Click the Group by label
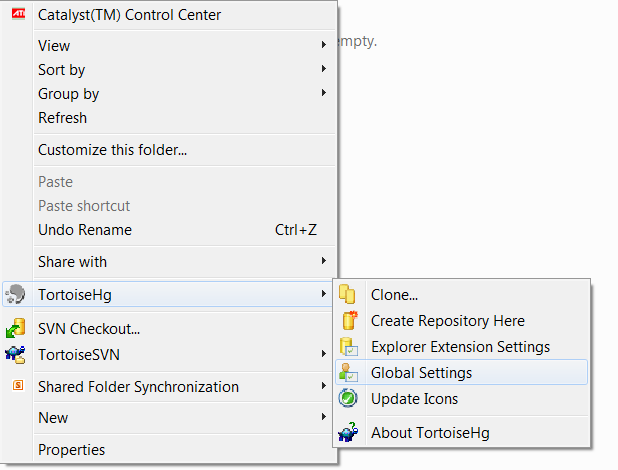Screen dimensions: 618x470 click(69, 94)
